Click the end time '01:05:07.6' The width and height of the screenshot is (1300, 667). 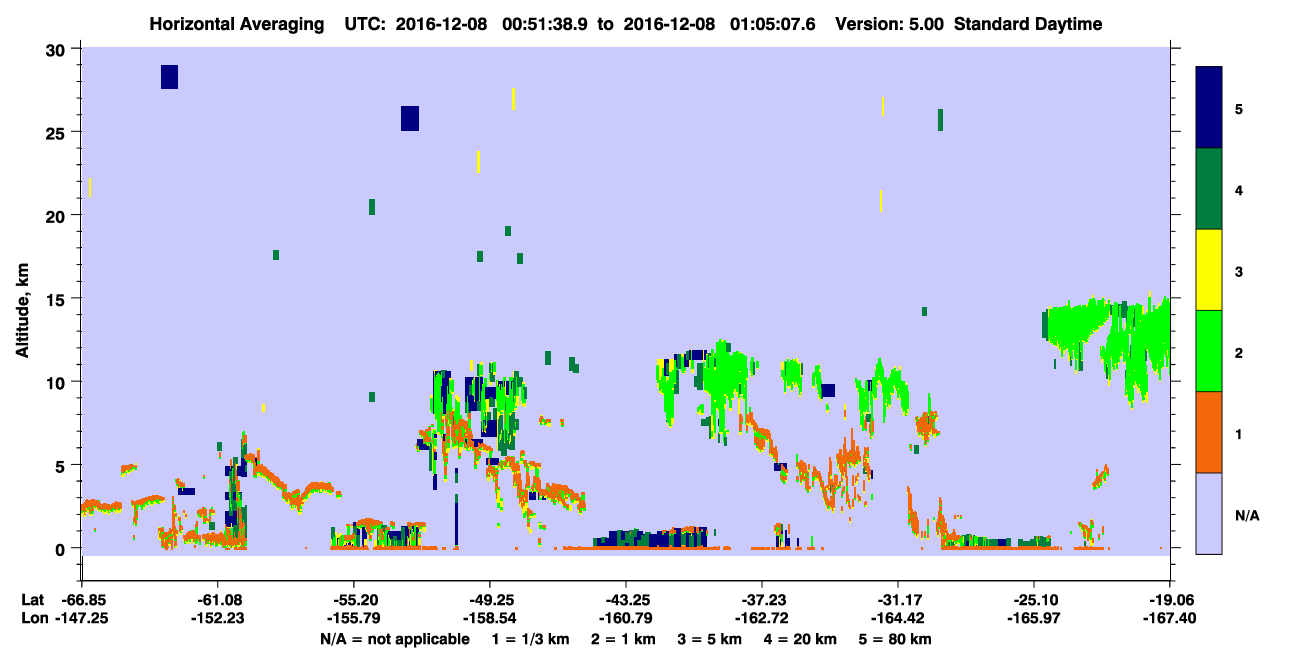[775, 24]
